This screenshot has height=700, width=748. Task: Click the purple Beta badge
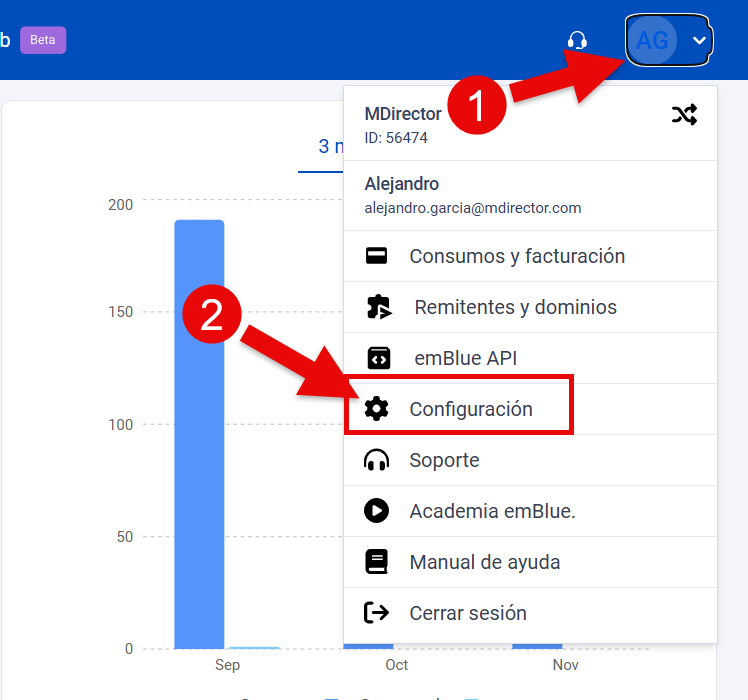[x=43, y=40]
